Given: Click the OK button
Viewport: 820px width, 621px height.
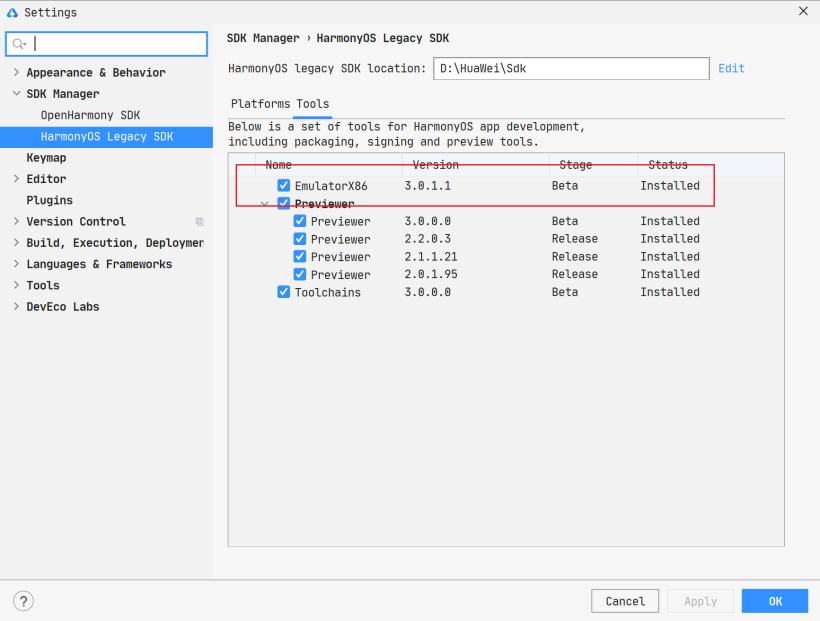Looking at the screenshot, I should [775, 601].
